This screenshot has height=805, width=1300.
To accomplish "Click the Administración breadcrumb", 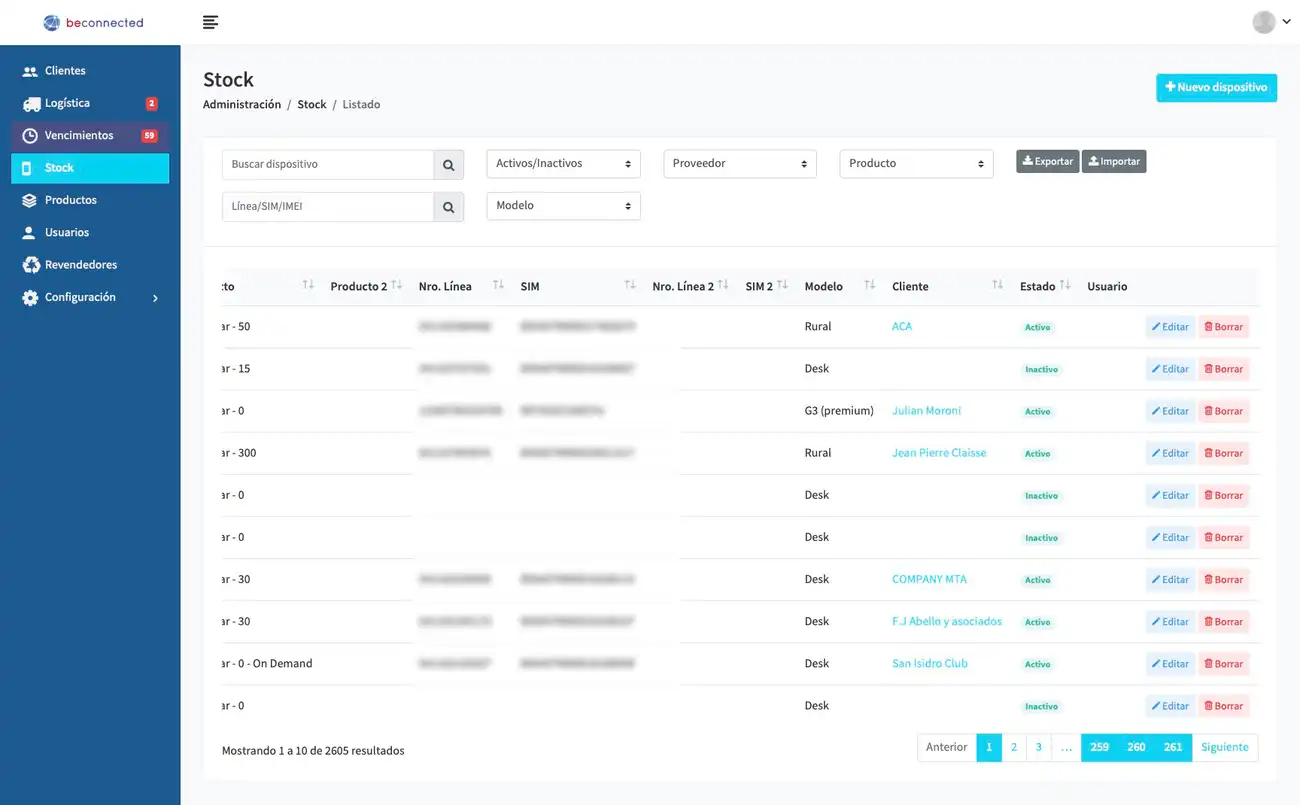I will click(x=242, y=104).
